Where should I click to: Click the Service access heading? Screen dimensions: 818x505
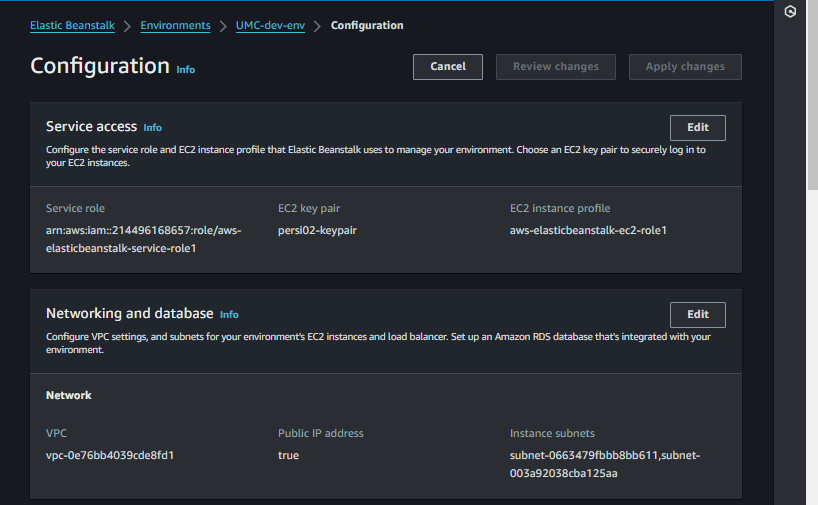pyautogui.click(x=91, y=126)
